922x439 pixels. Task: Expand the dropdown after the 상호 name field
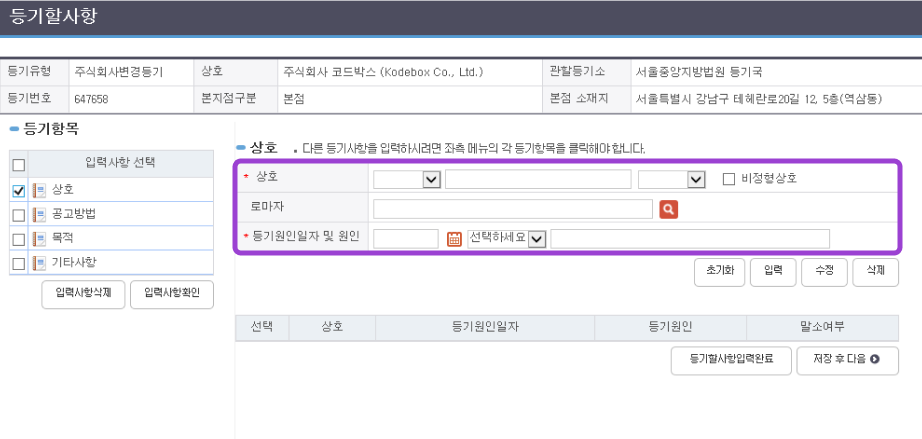pyautogui.click(x=672, y=179)
